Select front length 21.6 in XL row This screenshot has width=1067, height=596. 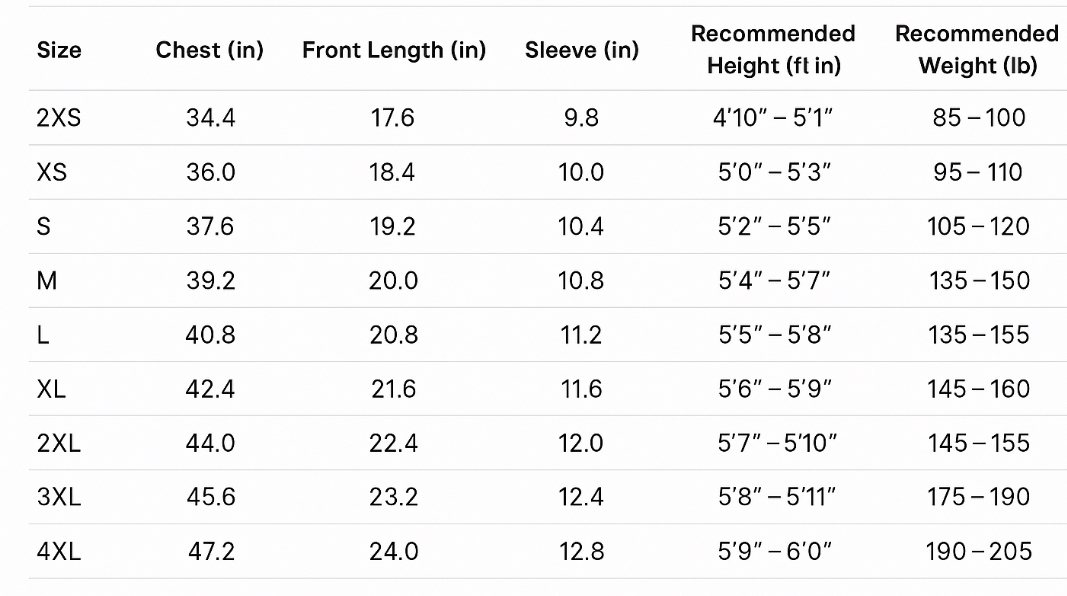[393, 389]
